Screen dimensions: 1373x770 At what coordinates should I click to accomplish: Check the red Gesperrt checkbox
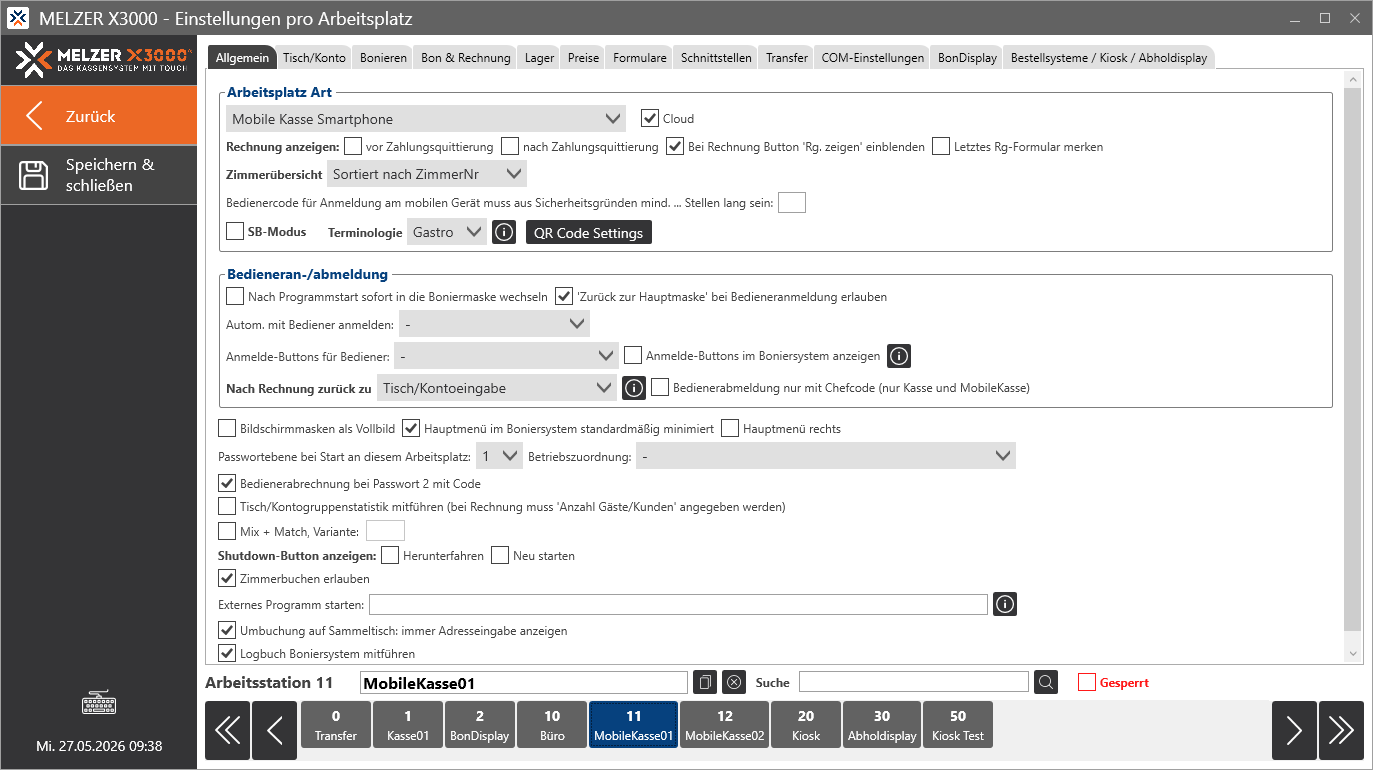(x=1087, y=682)
